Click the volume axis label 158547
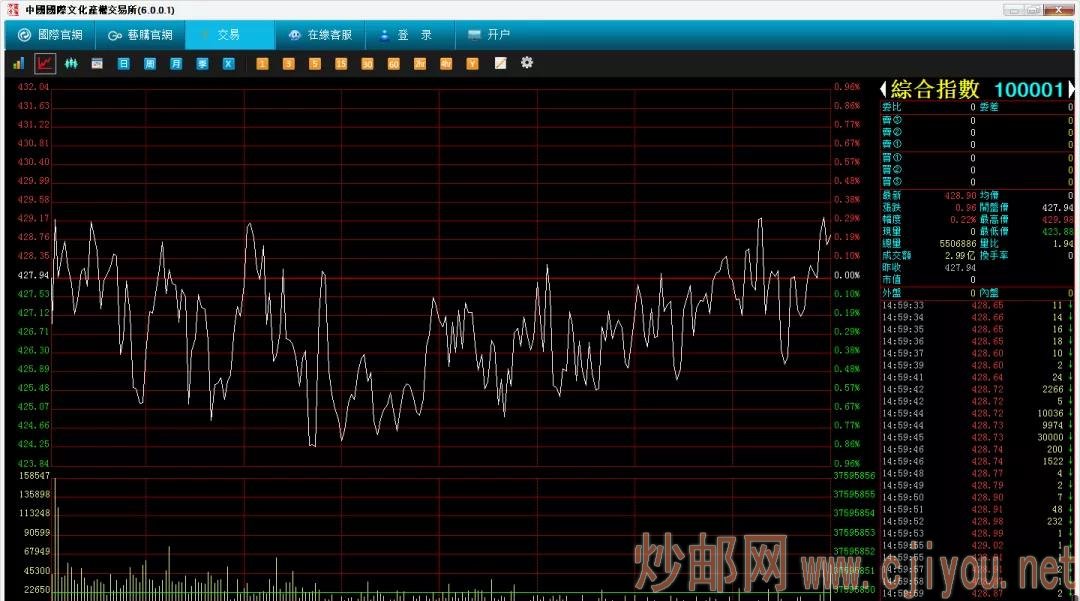 click(x=34, y=476)
